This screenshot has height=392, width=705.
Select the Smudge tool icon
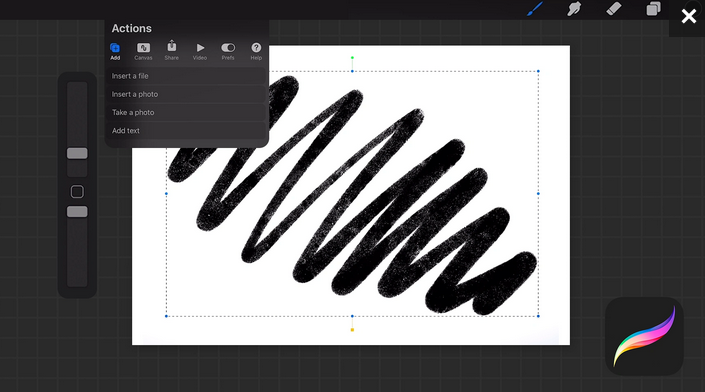(574, 9)
